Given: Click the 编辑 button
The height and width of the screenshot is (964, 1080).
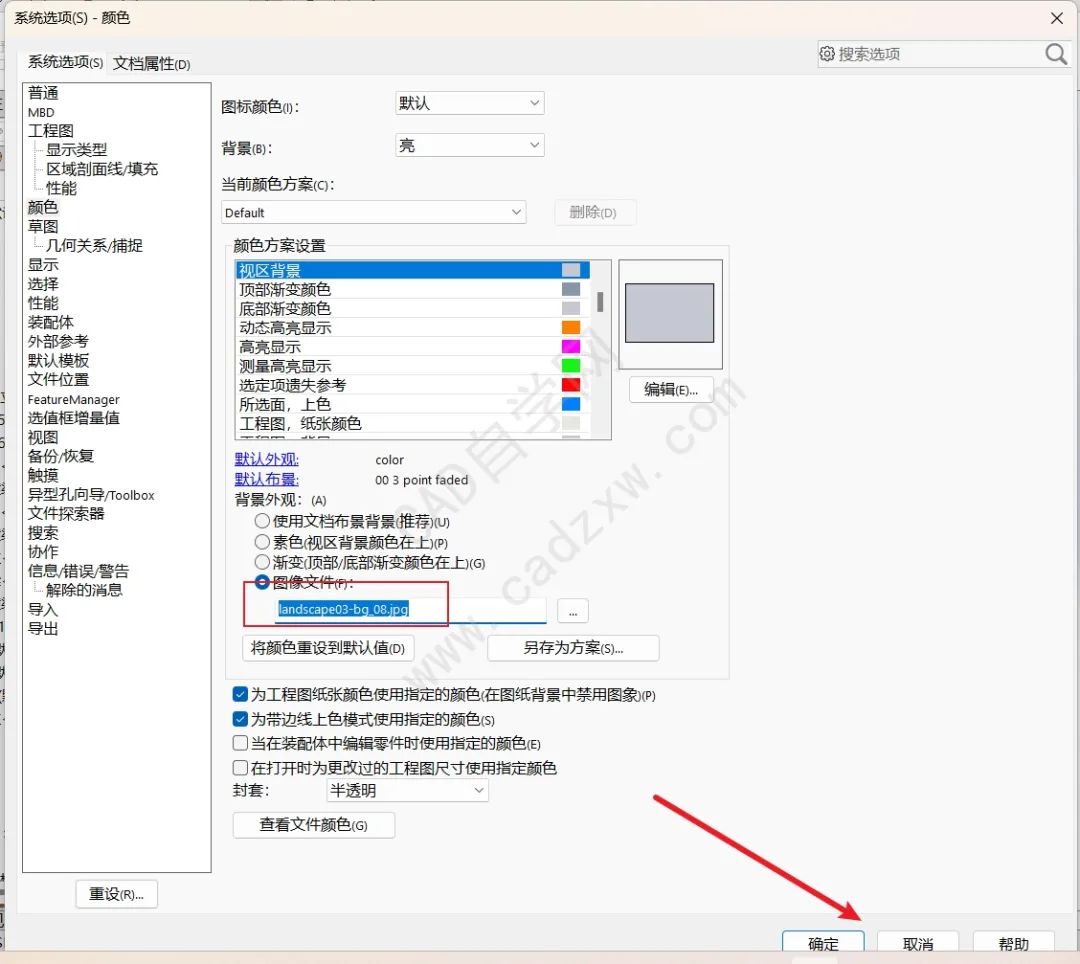Looking at the screenshot, I should 669,390.
